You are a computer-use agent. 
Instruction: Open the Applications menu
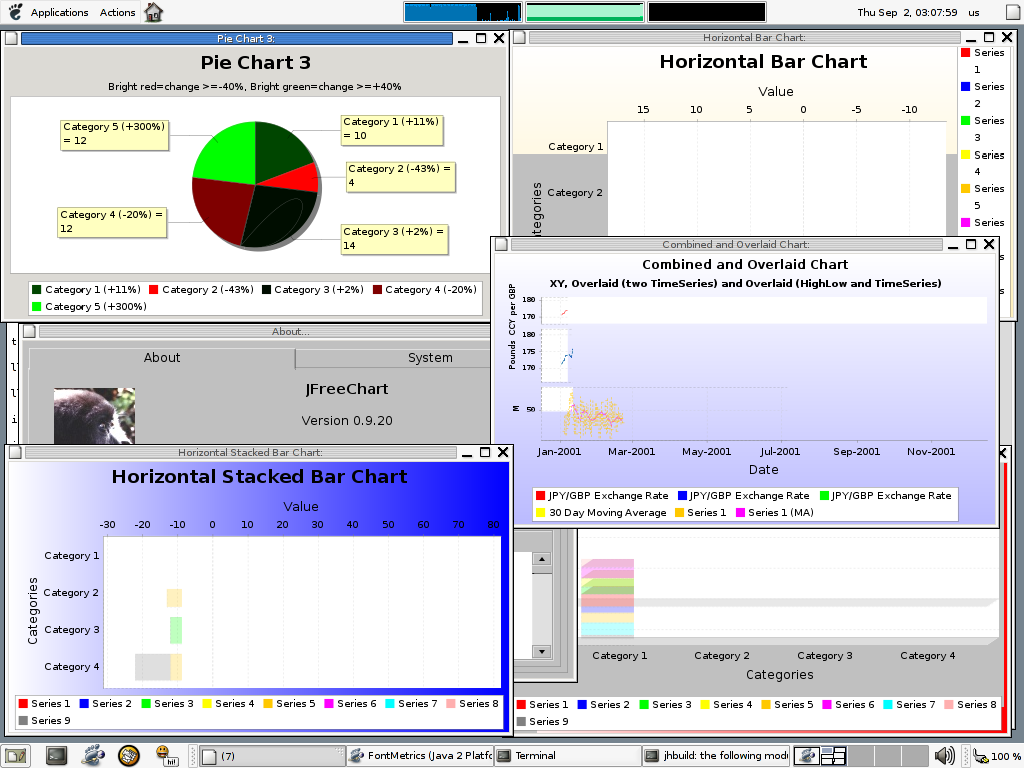point(59,12)
